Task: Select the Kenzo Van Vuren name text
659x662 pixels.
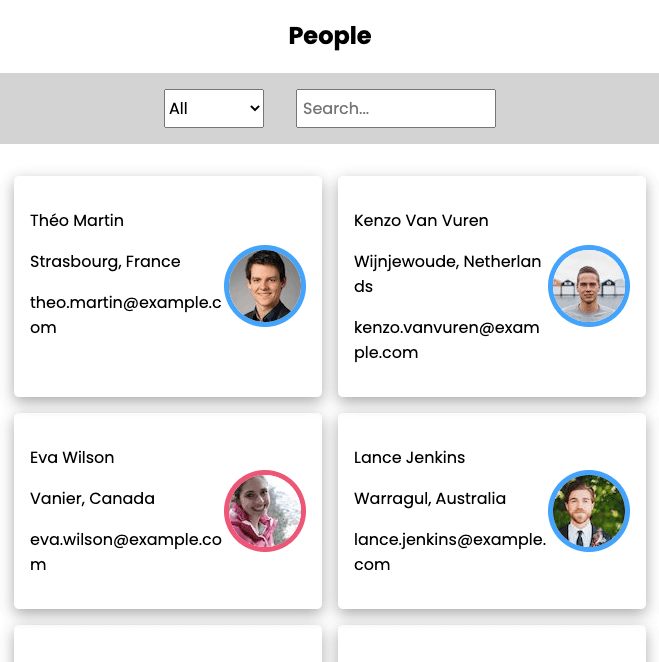Action: pyautogui.click(x=421, y=220)
